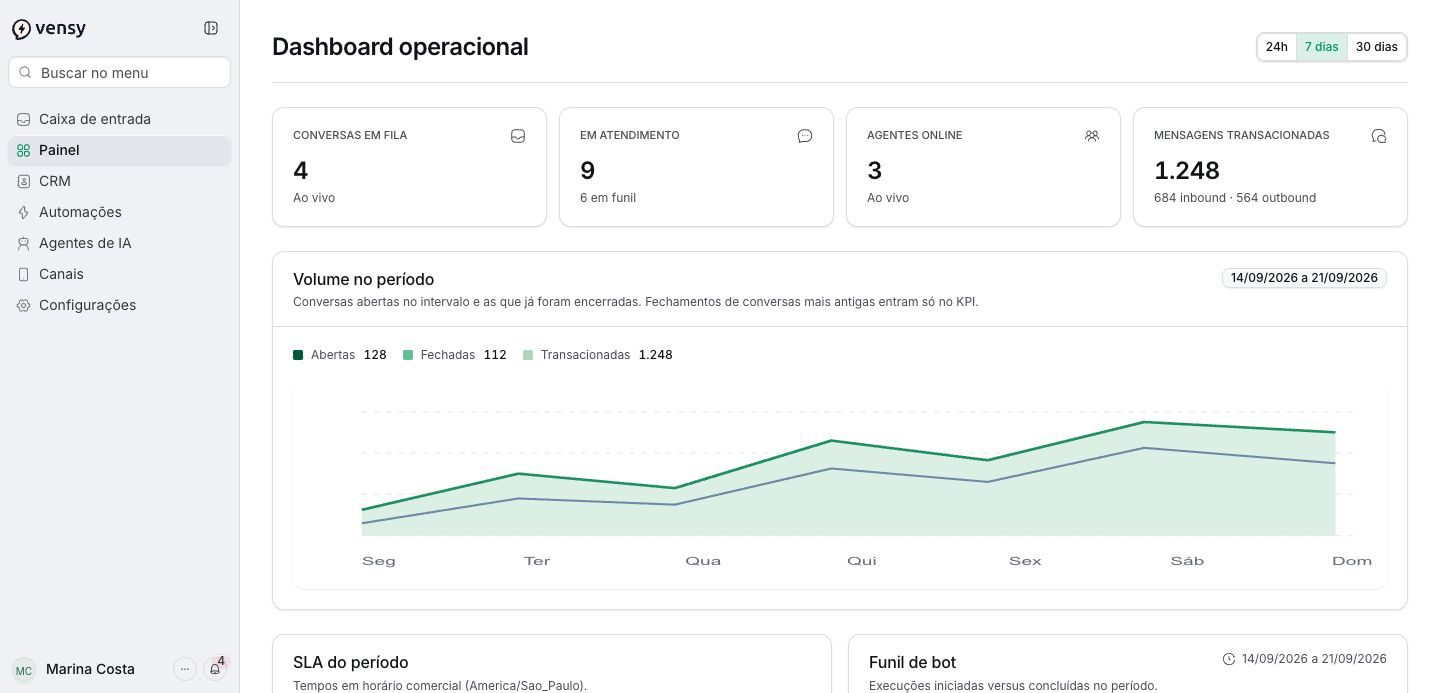The width and height of the screenshot is (1440, 693).
Task: Click the Canais phone icon
Action: coord(24,274)
